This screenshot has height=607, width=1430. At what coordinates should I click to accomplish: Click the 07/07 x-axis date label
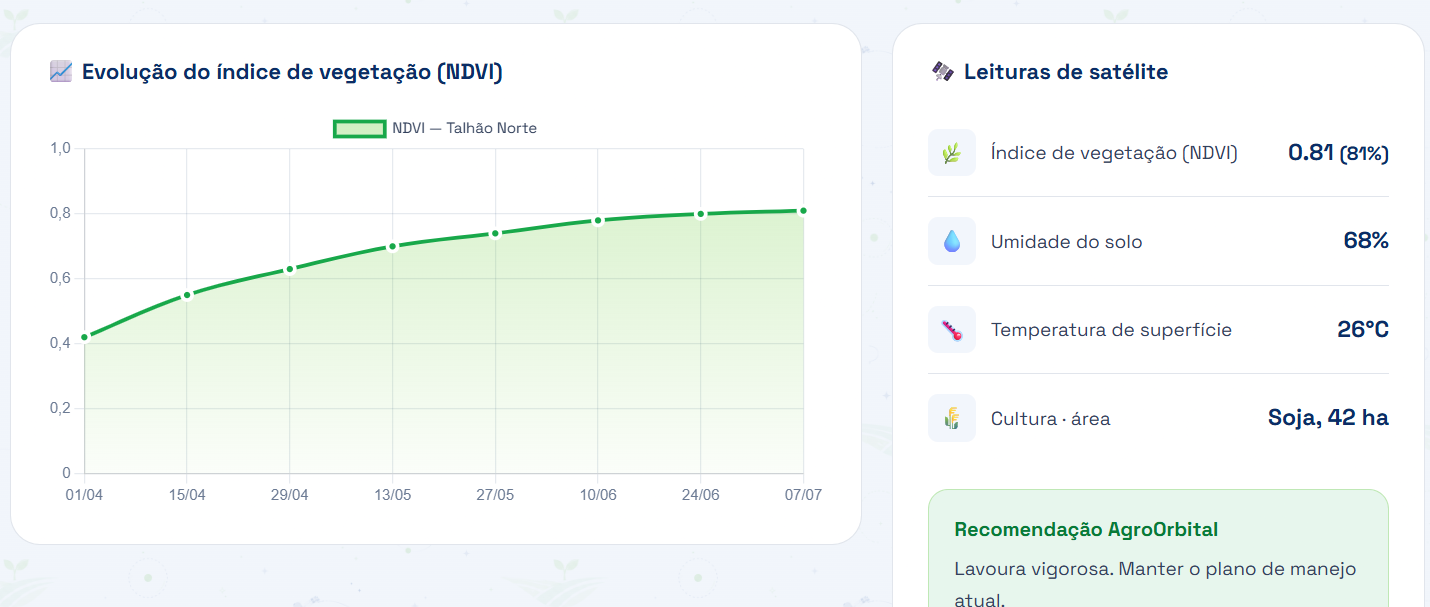pos(803,495)
